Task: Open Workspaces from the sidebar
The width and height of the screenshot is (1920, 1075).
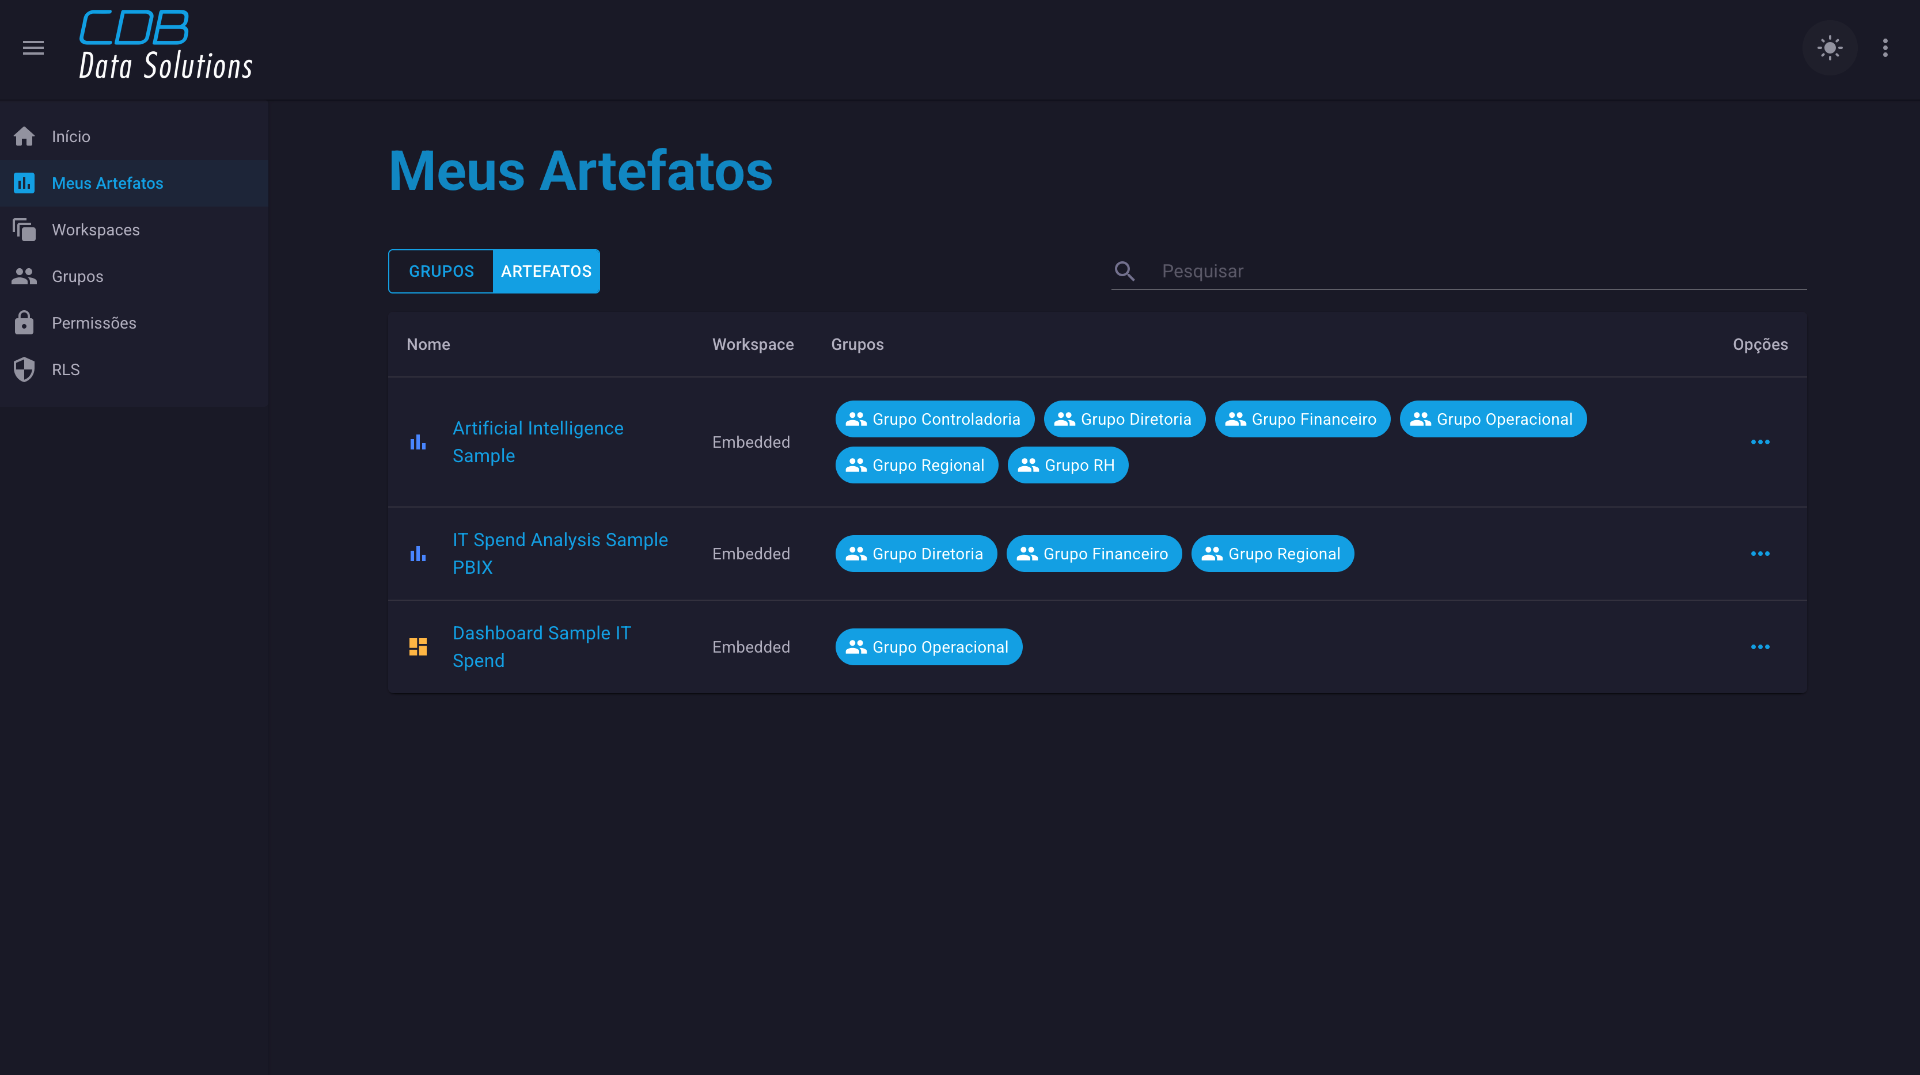Action: tap(95, 230)
